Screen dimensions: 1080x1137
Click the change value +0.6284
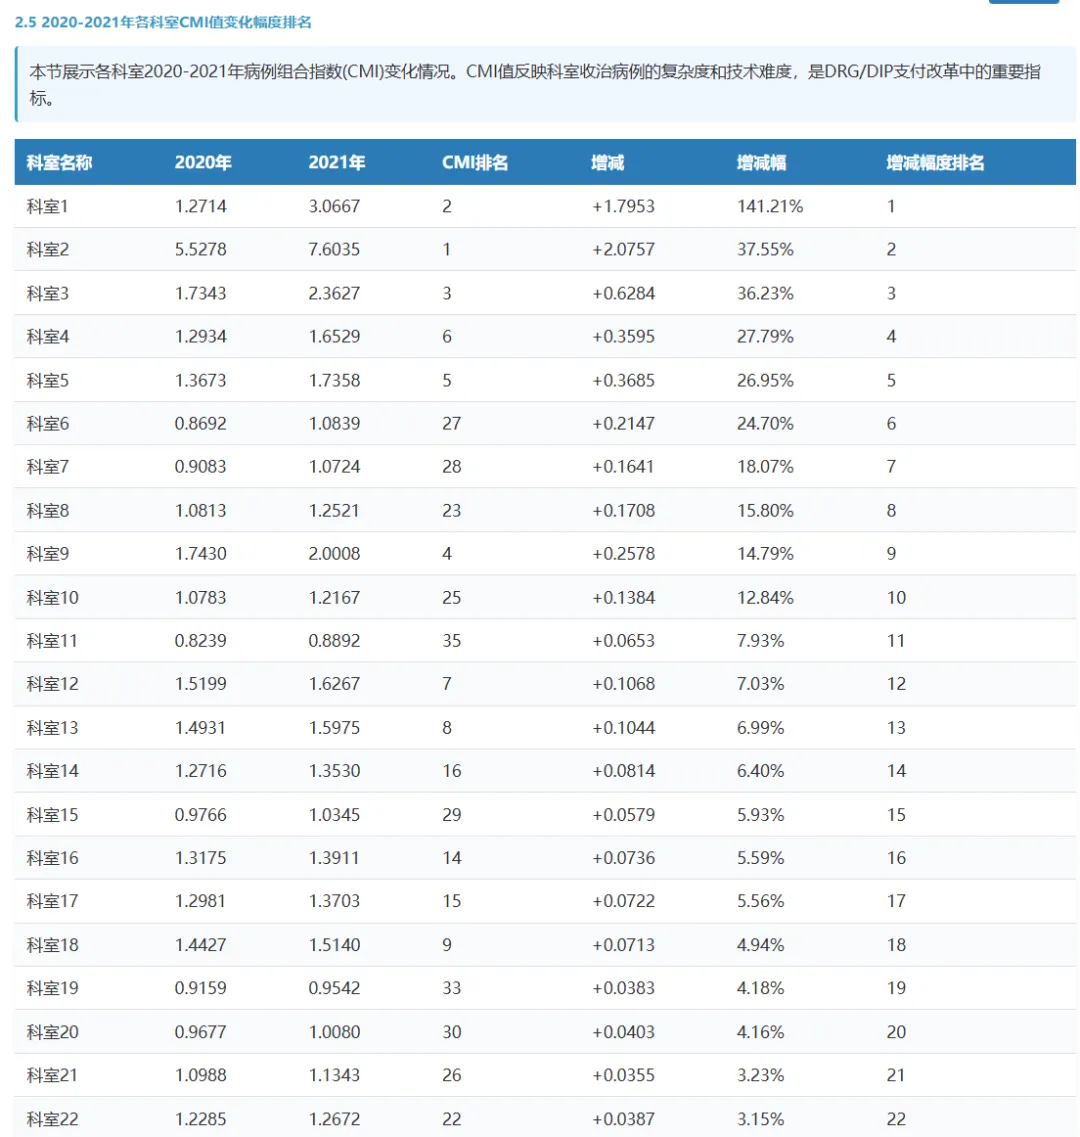click(x=624, y=293)
